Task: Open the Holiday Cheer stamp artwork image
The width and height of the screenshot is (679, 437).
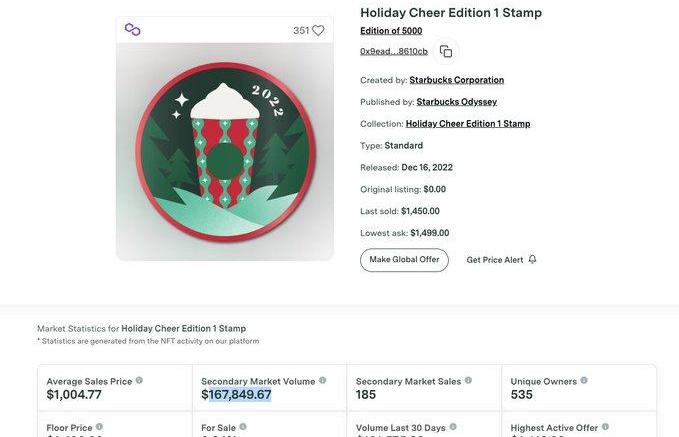Action: click(225, 151)
